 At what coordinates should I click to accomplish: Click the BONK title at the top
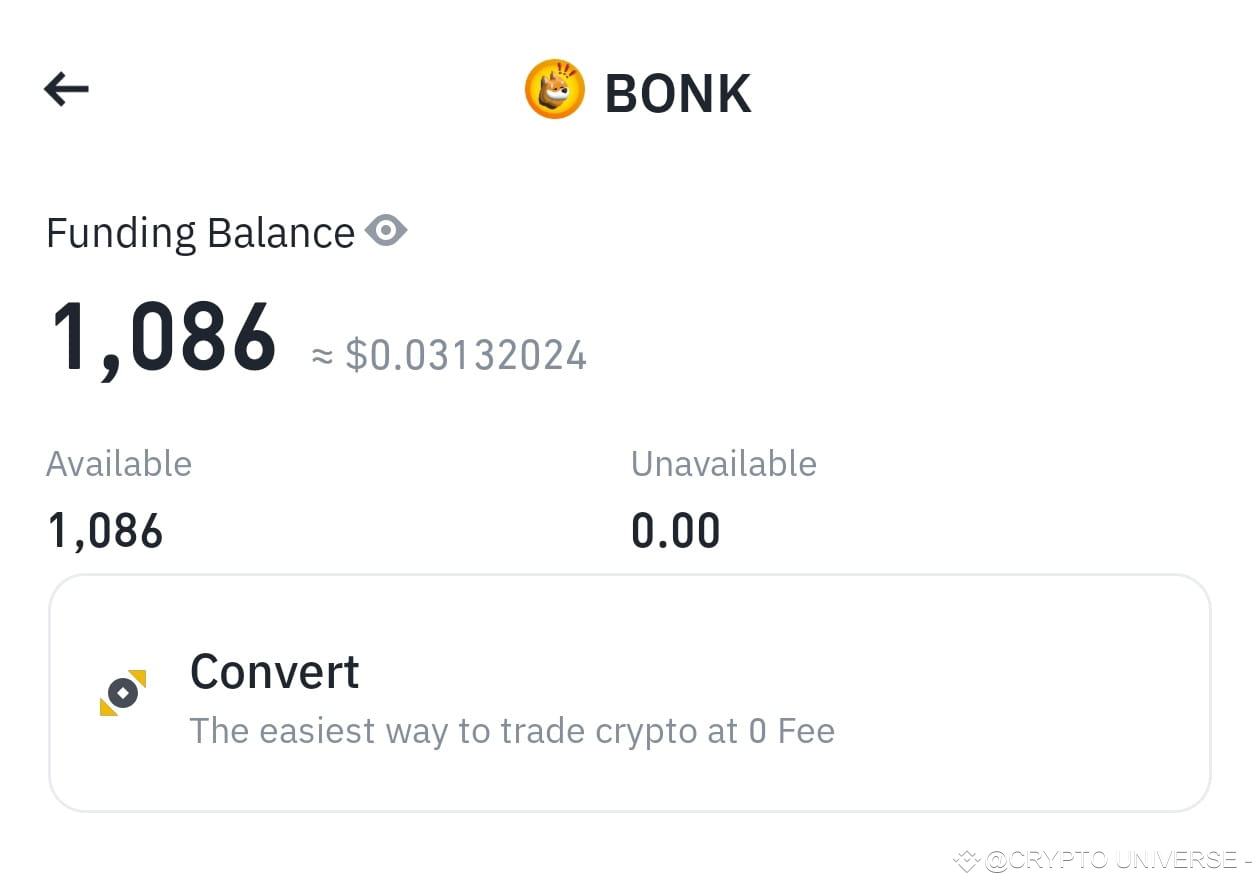coord(678,91)
